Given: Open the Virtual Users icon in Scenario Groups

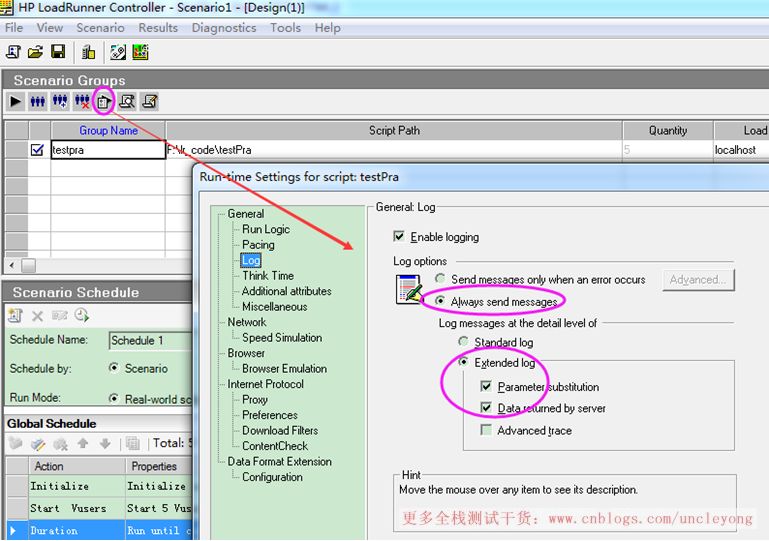Looking at the screenshot, I should [x=37, y=102].
